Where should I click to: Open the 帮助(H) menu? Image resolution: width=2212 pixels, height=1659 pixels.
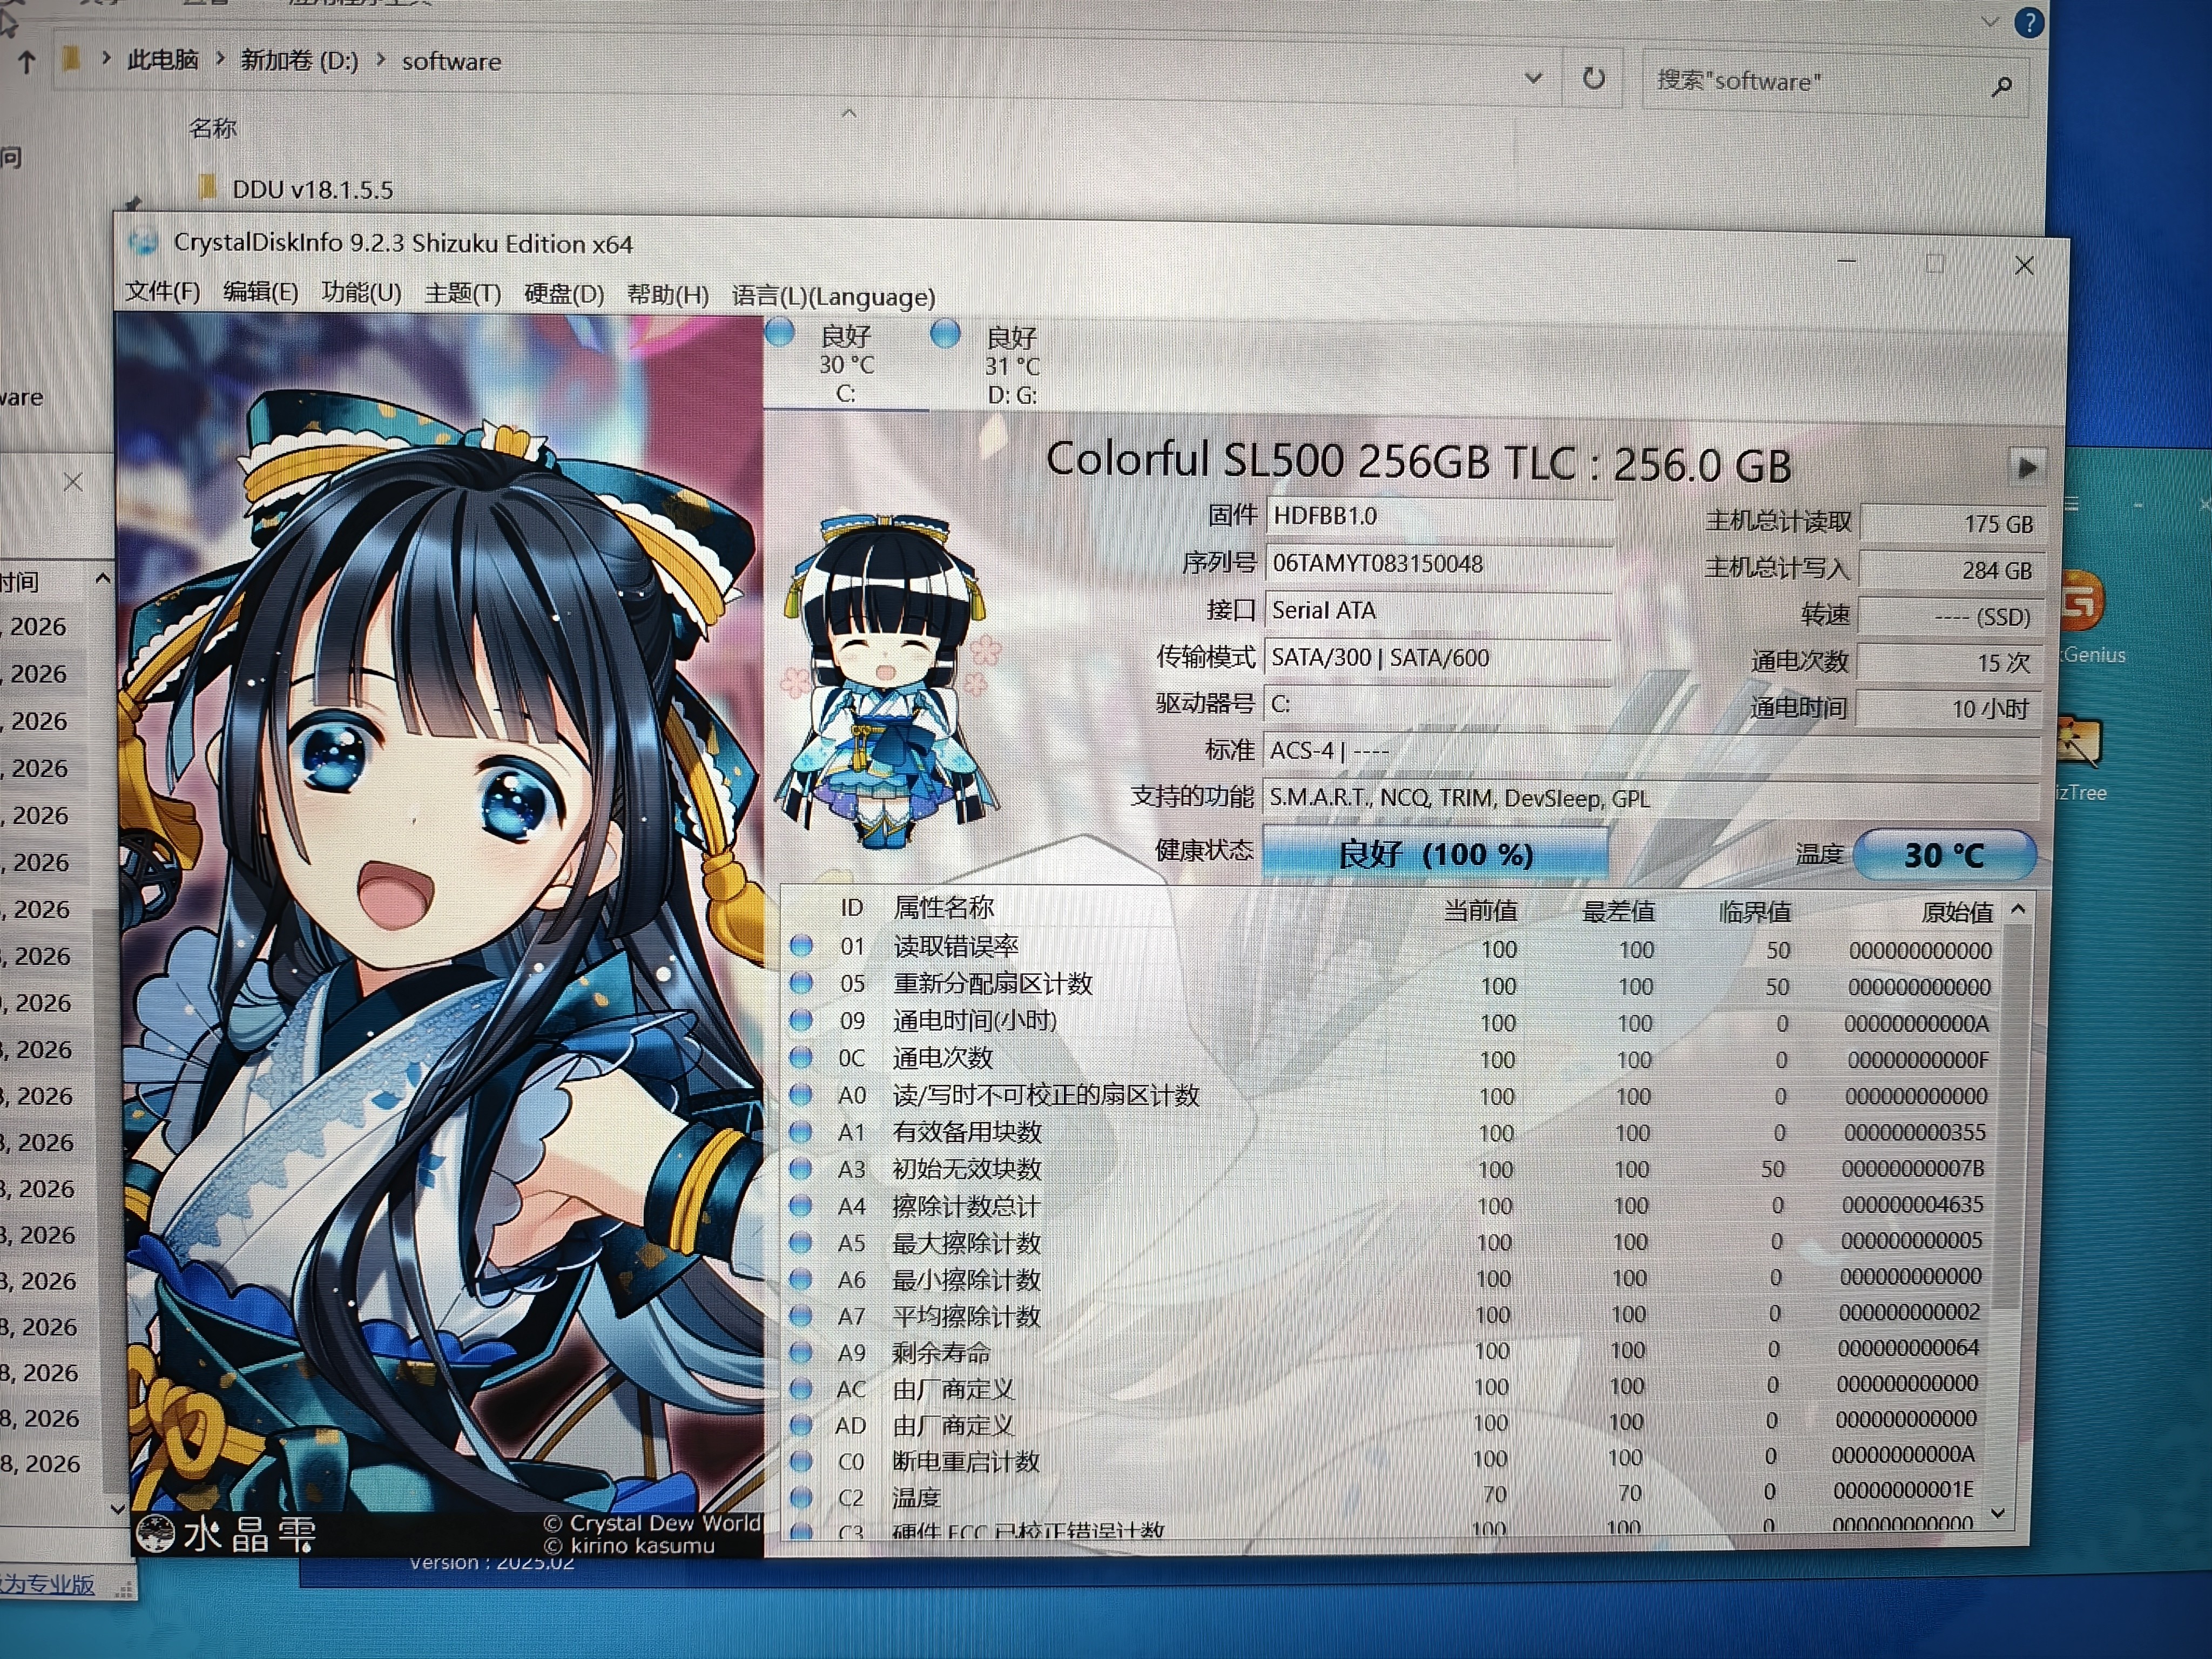pyautogui.click(x=667, y=295)
